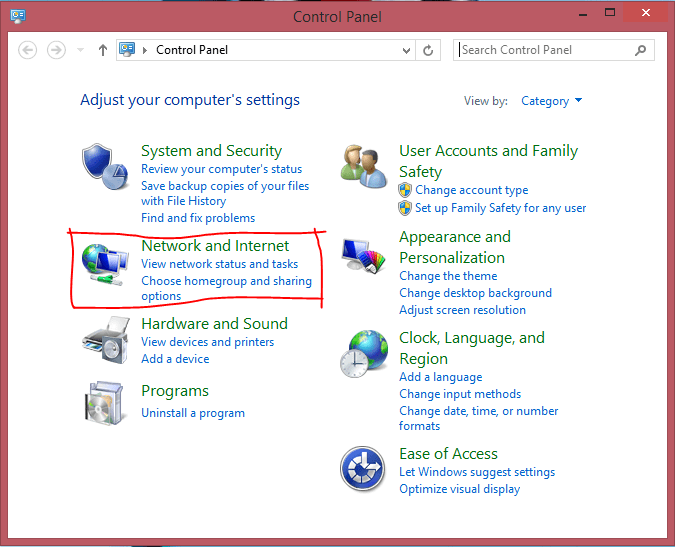
Task: Click Add a language link
Action: coord(440,377)
